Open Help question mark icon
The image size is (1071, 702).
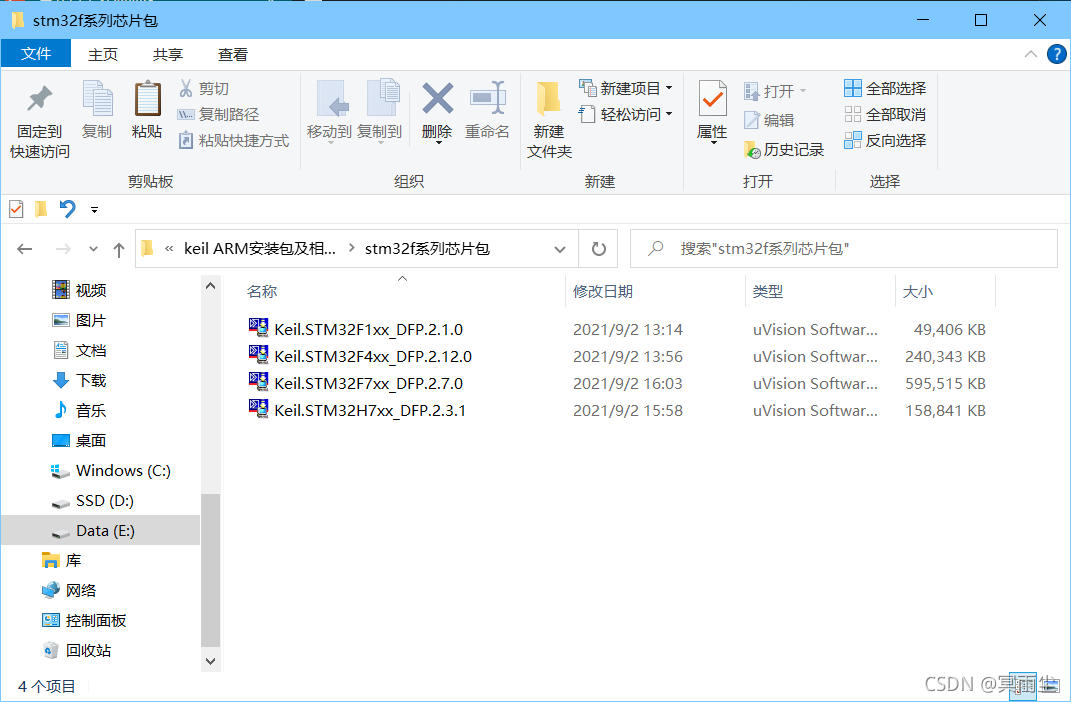point(1057,54)
